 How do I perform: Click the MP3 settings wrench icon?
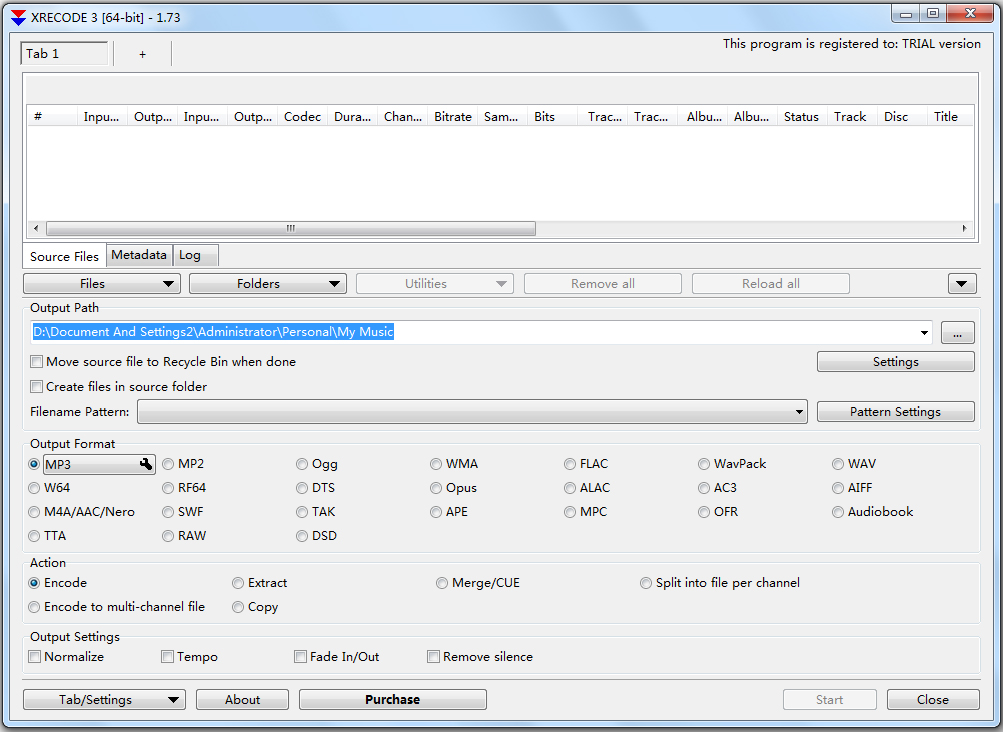tap(145, 465)
